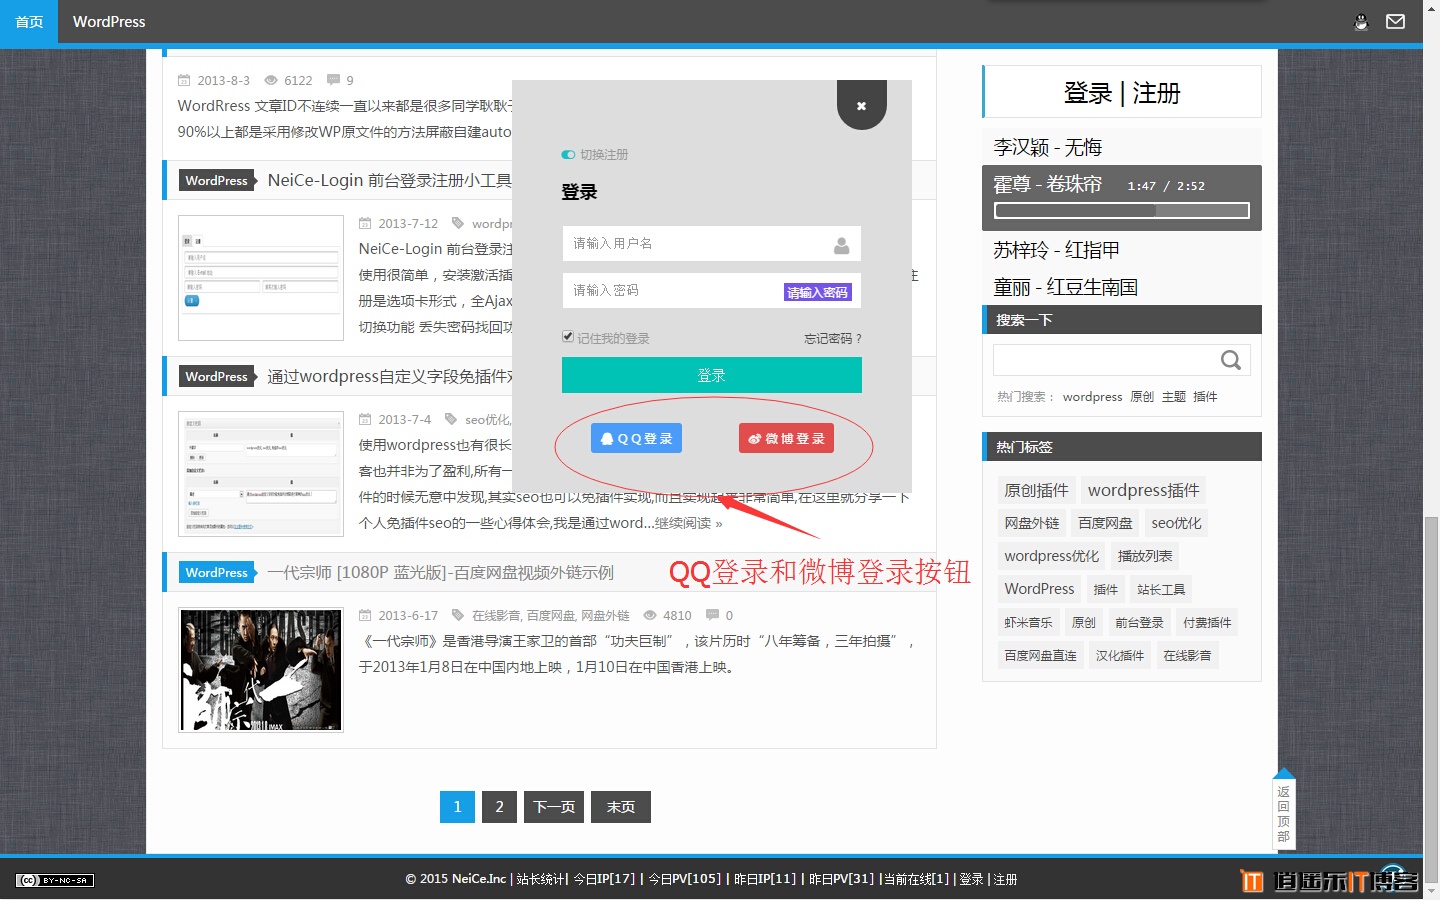Click the 末页 pagination button
Image resolution: width=1440 pixels, height=900 pixels.
click(x=621, y=807)
